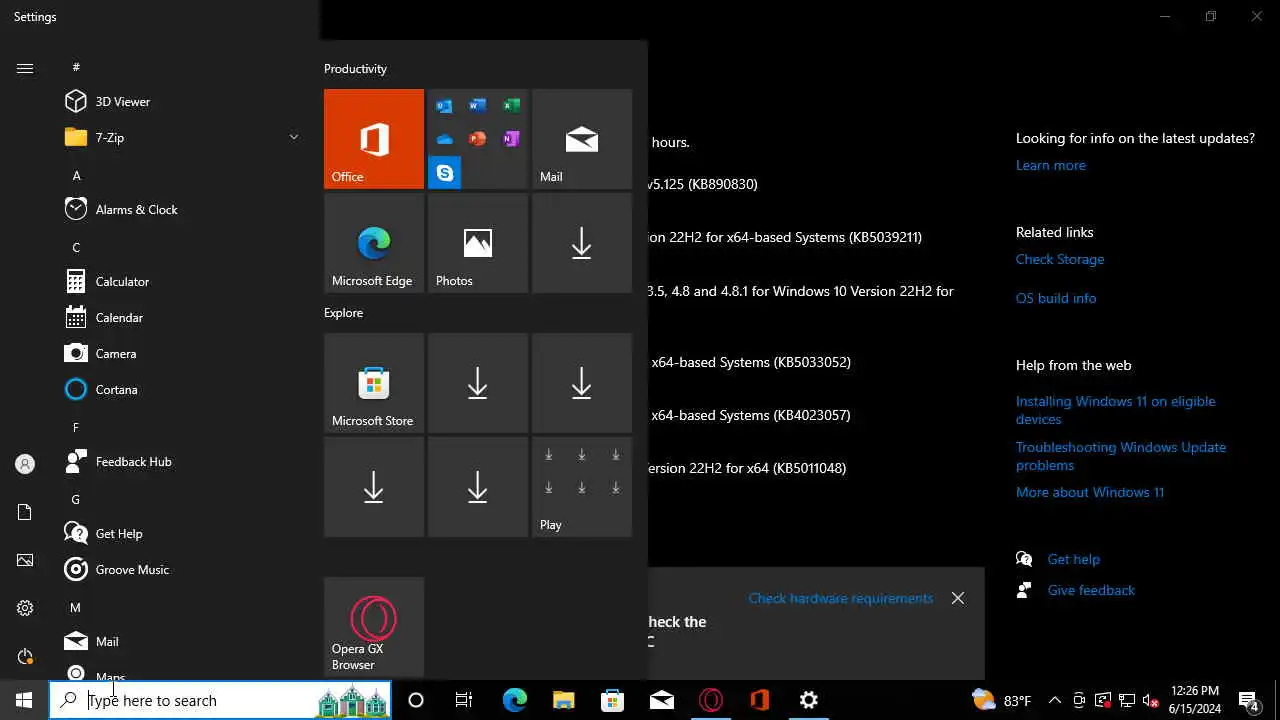Open More about Windows 11 link
The height and width of the screenshot is (720, 1280).
pos(1090,492)
